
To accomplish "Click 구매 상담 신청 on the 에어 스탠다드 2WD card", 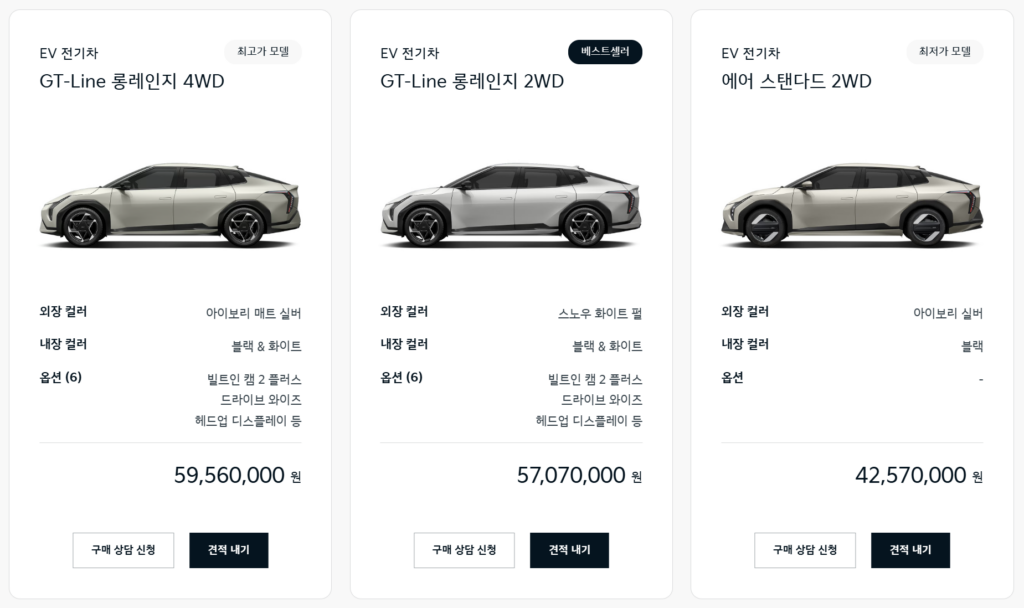I will (805, 550).
